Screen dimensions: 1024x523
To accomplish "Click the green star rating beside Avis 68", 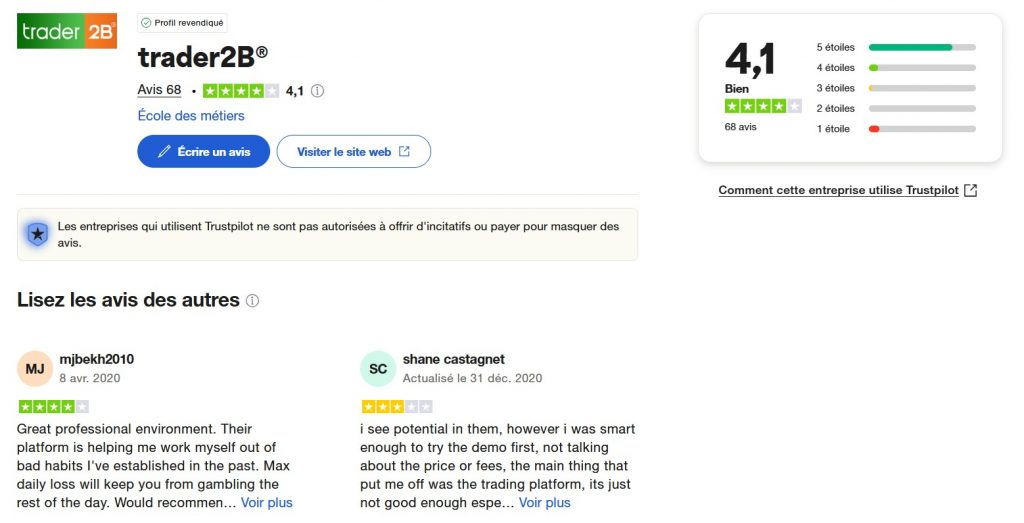I will [x=241, y=91].
